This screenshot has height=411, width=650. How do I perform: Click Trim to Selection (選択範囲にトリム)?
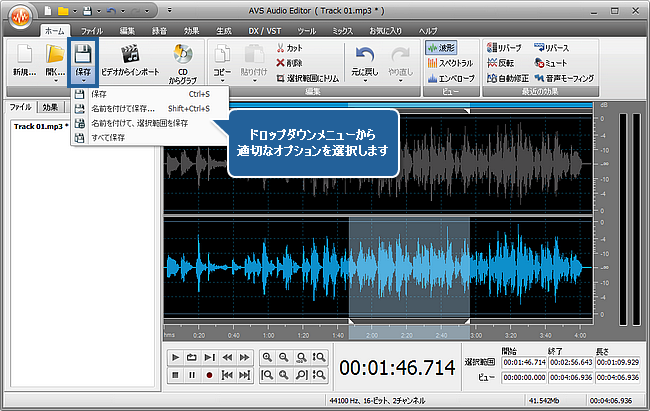pos(308,78)
